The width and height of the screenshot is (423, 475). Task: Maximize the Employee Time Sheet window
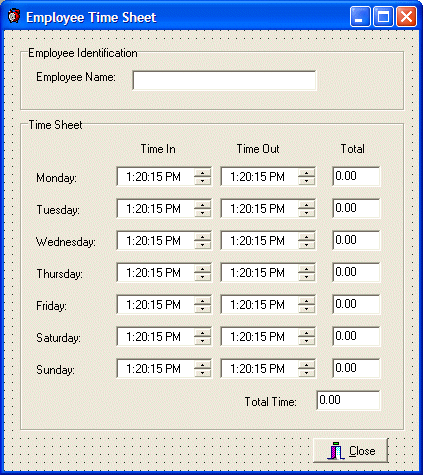383,16
